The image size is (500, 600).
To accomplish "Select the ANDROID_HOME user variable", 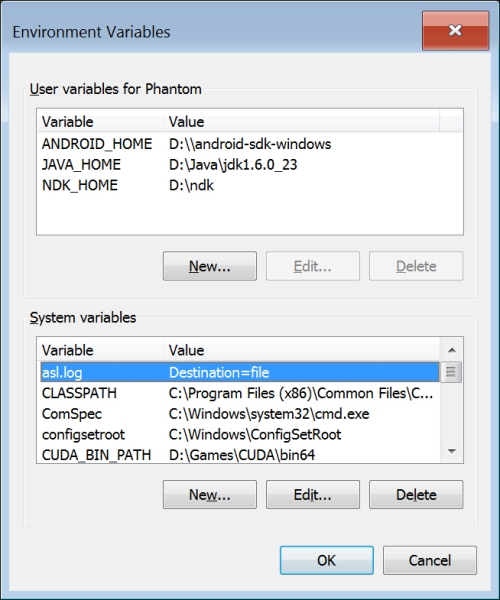I will [x=250, y=144].
